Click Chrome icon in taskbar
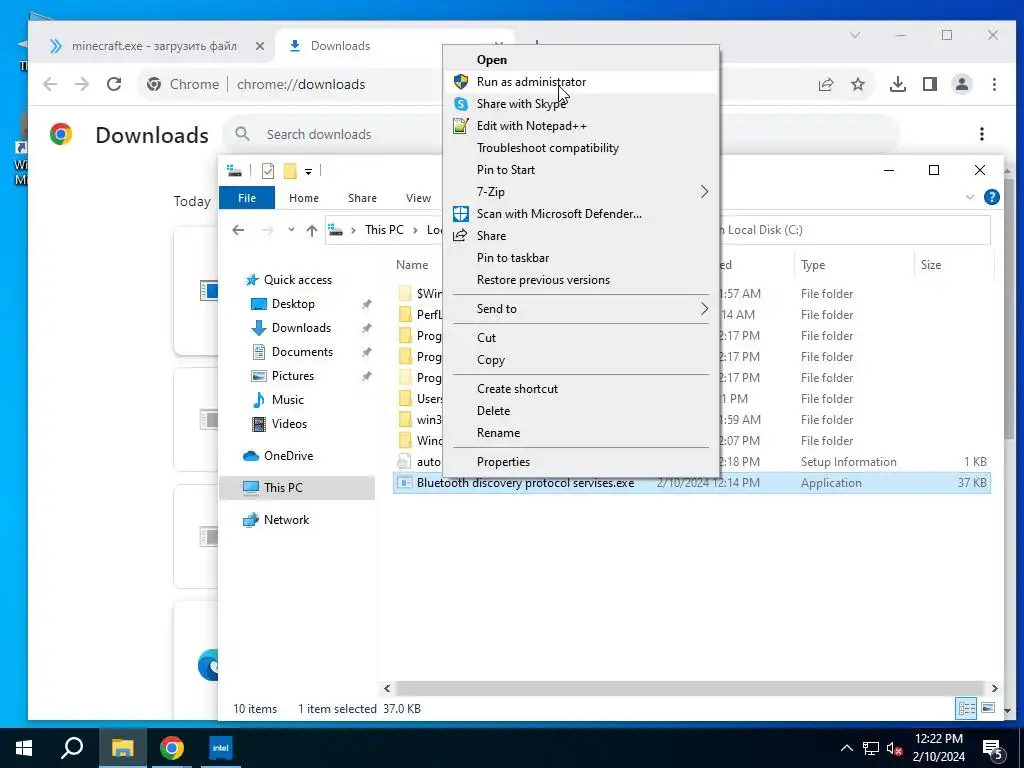The image size is (1024, 768). pyautogui.click(x=172, y=748)
